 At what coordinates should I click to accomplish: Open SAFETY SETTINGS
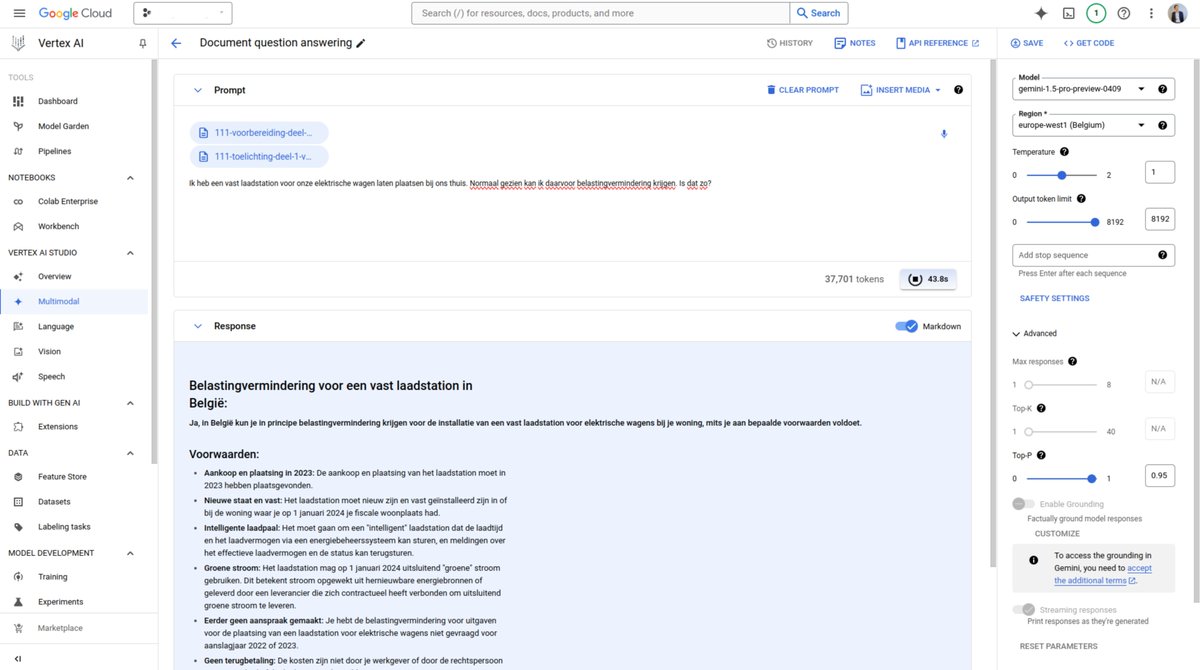click(x=1054, y=298)
